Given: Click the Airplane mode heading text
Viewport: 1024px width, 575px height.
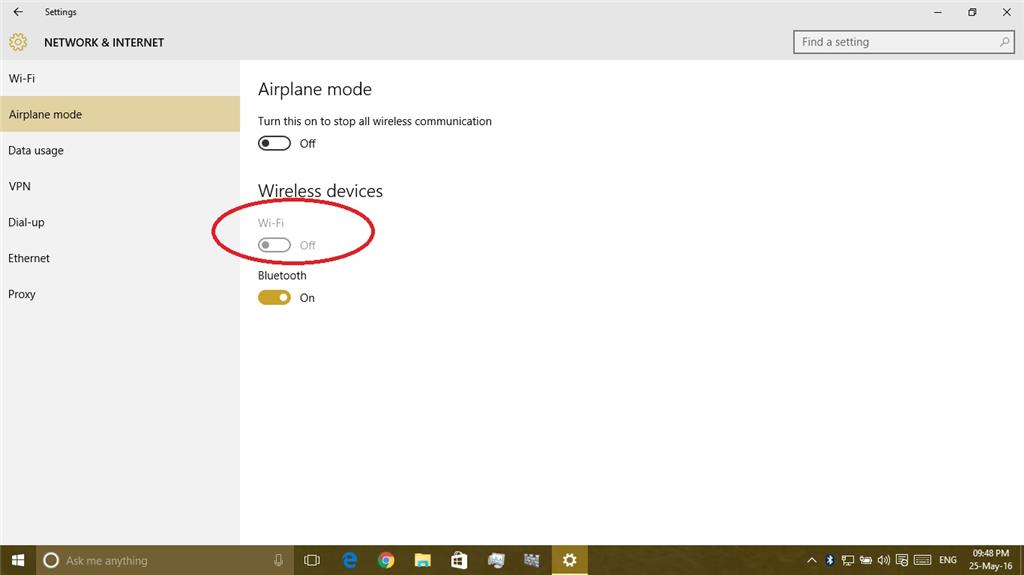Looking at the screenshot, I should [x=315, y=90].
